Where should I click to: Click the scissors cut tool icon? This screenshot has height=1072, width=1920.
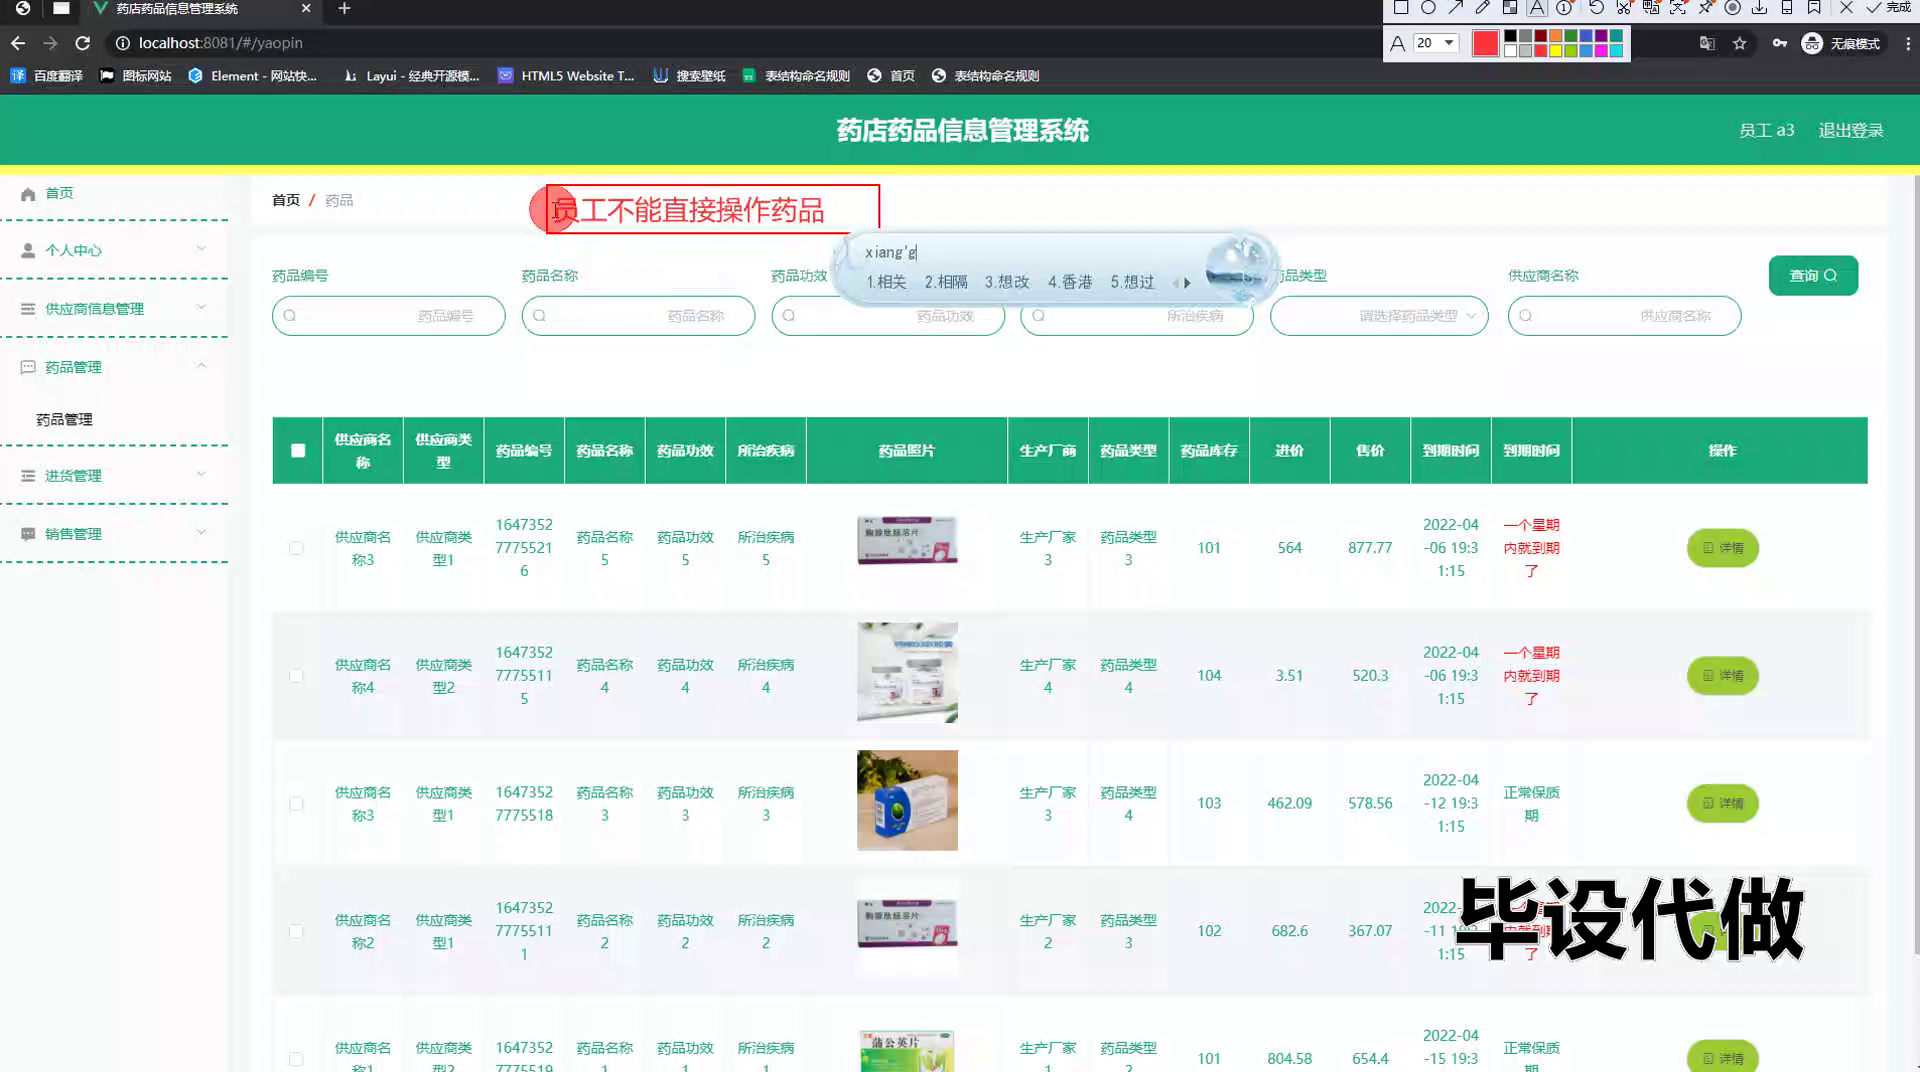point(1624,8)
